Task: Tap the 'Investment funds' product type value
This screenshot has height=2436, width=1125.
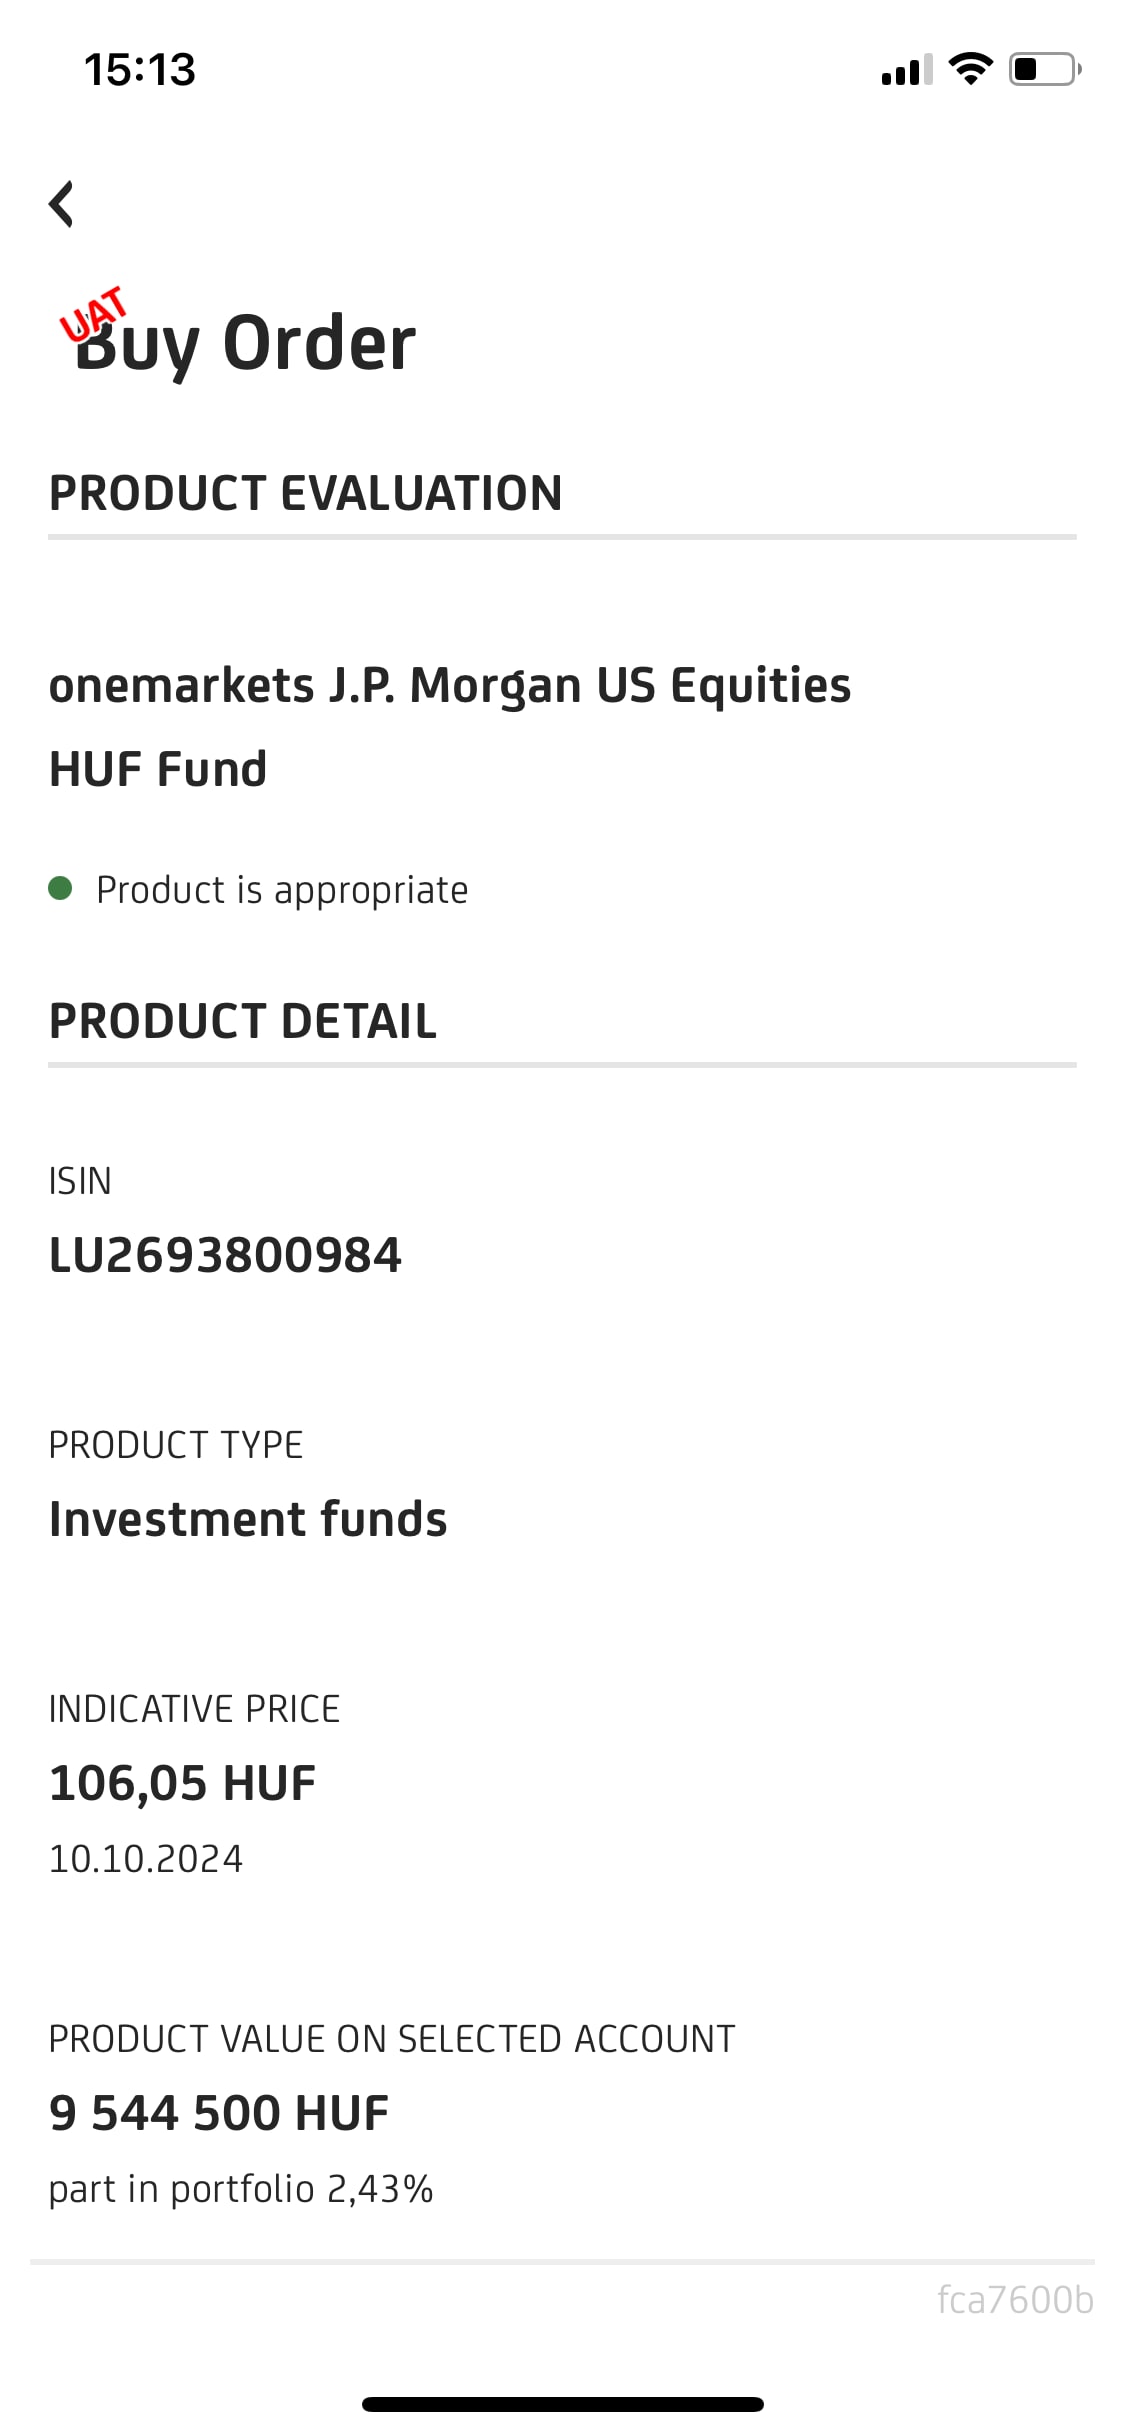Action: (x=248, y=1519)
